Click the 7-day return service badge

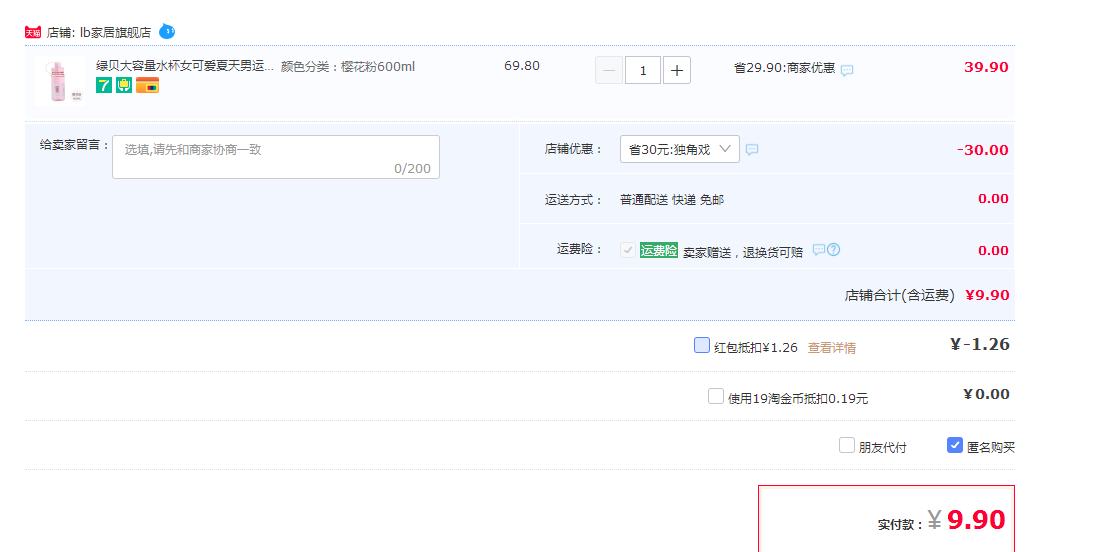point(104,86)
